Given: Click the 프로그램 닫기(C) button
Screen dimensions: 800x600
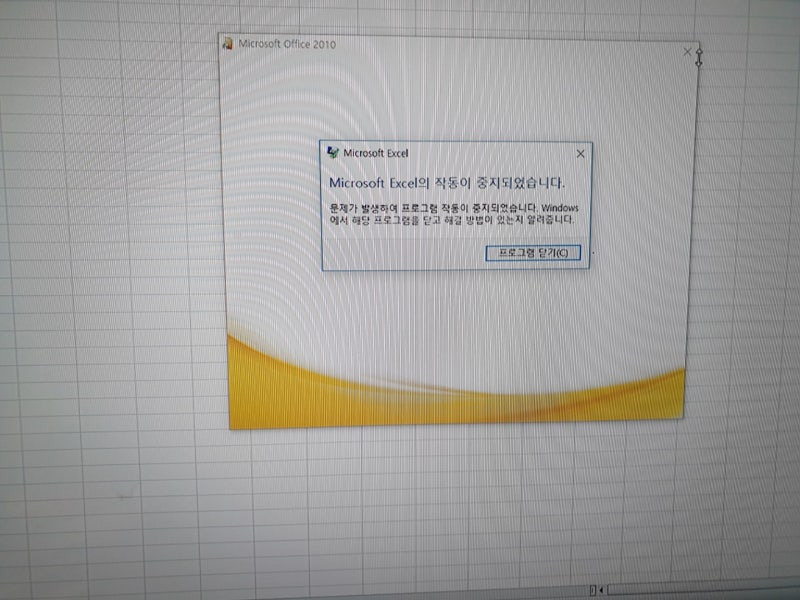Looking at the screenshot, I should point(533,253).
